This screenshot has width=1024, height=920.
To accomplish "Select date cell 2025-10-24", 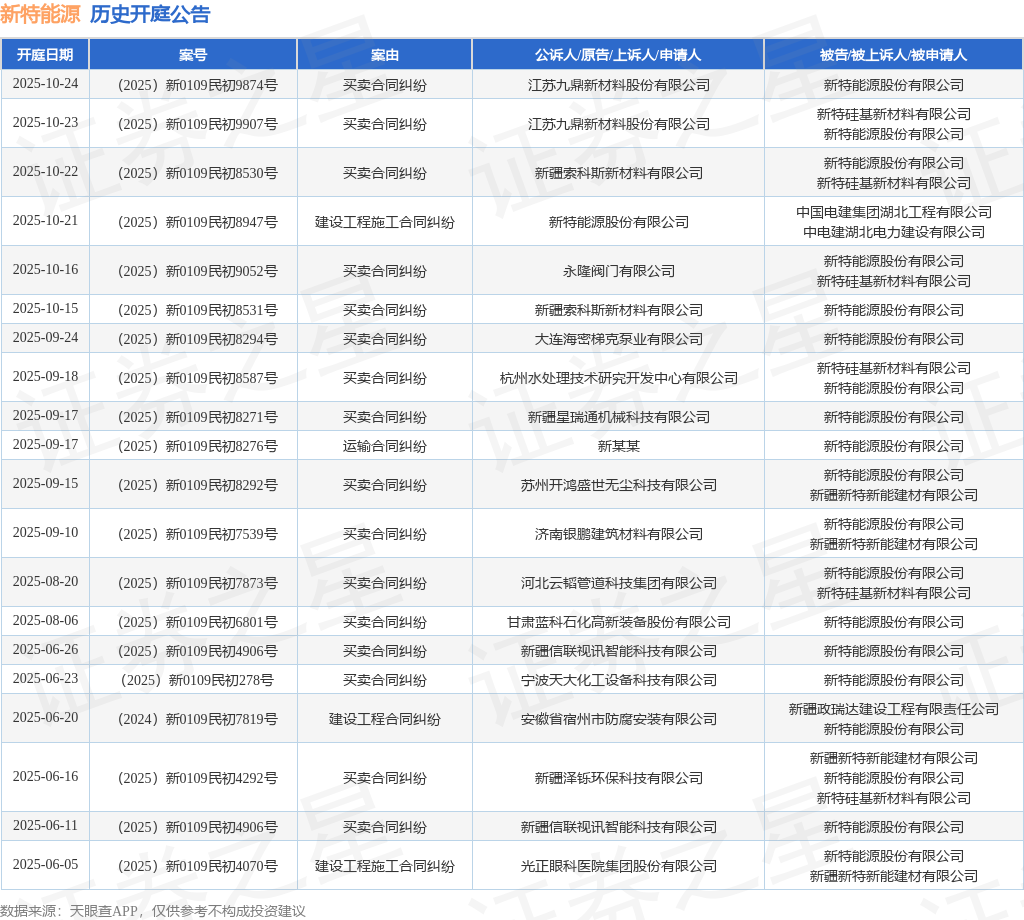I will (x=45, y=84).
